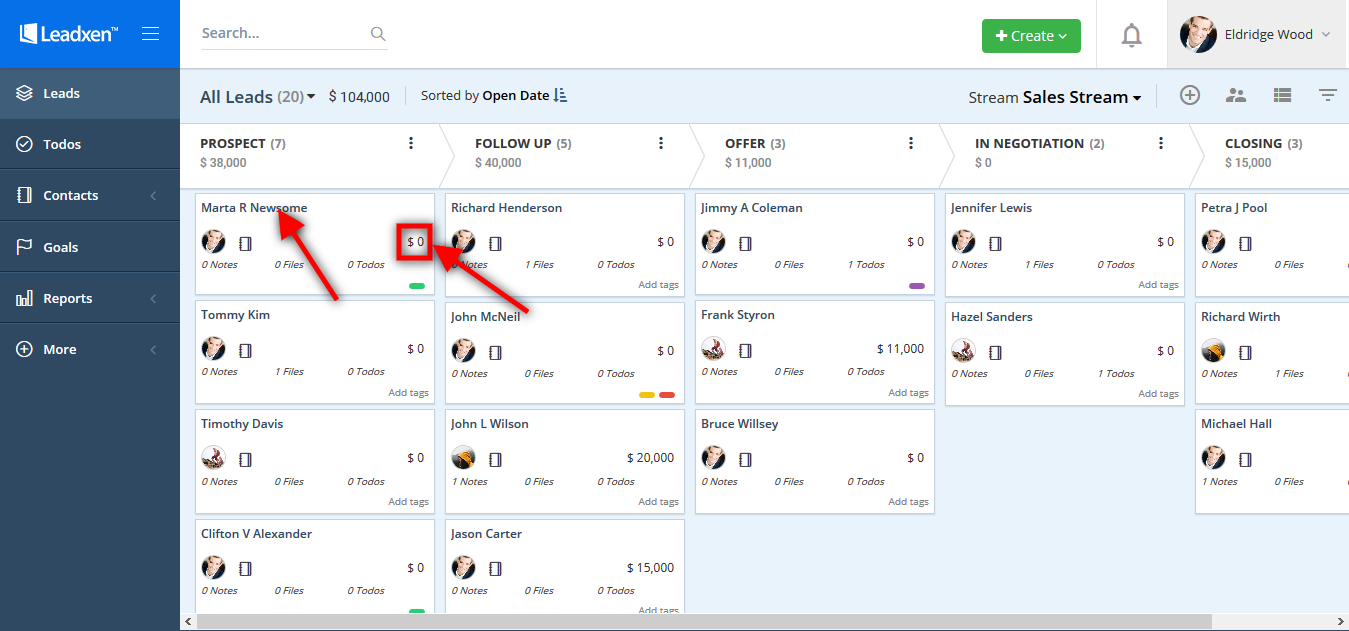Open the team members people icon
Screen dimensions: 1349x631
coord(1236,95)
